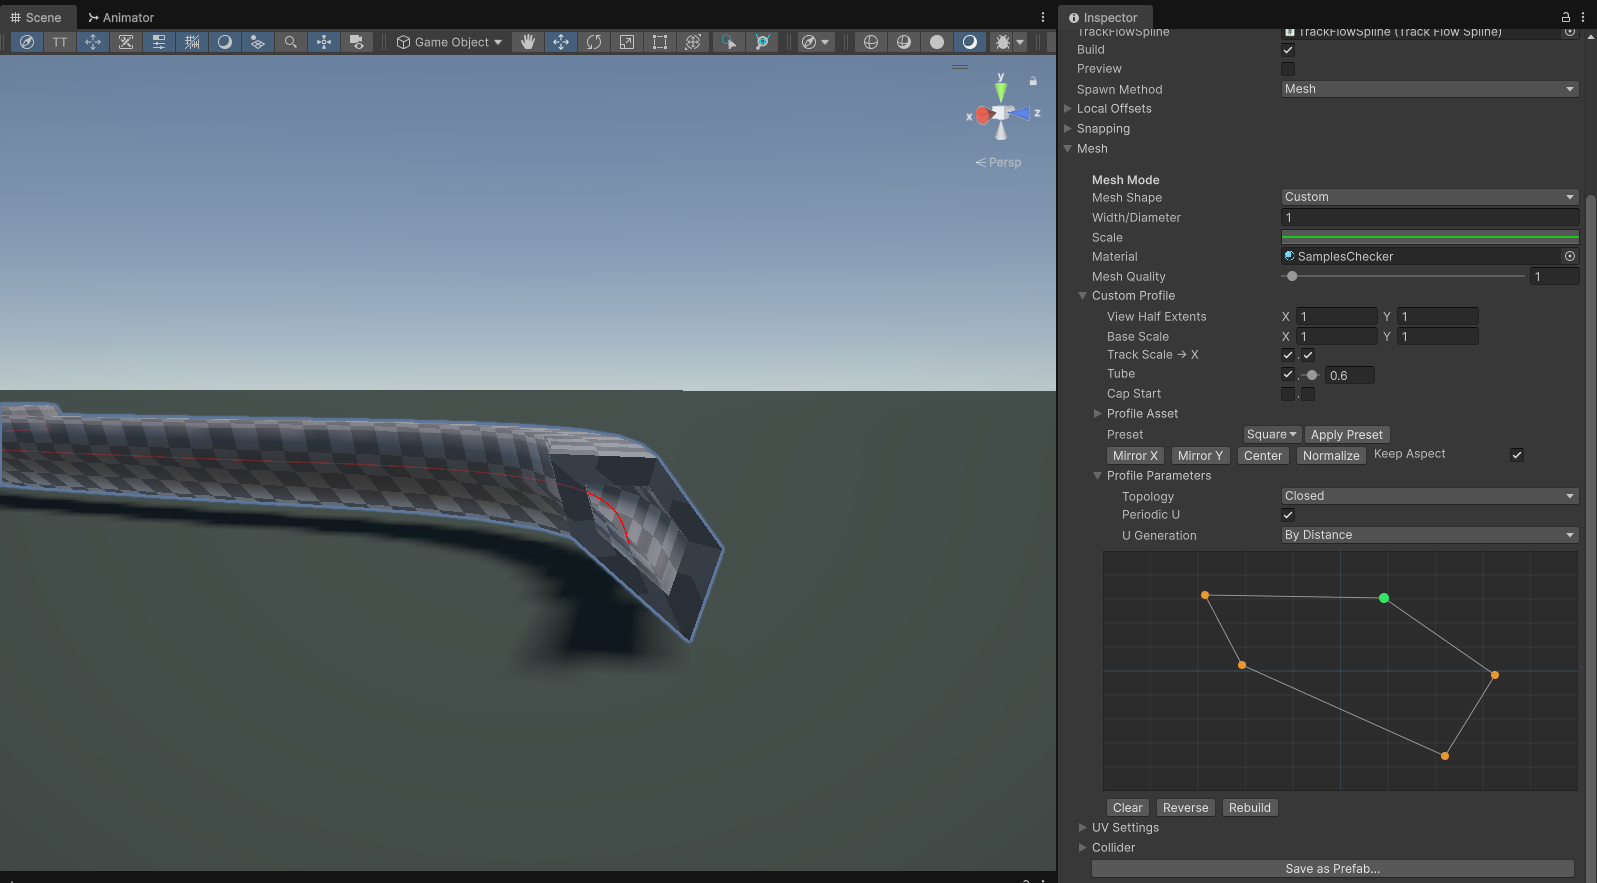Select the Scale tool icon
Viewport: 1597px width, 883px height.
627,42
